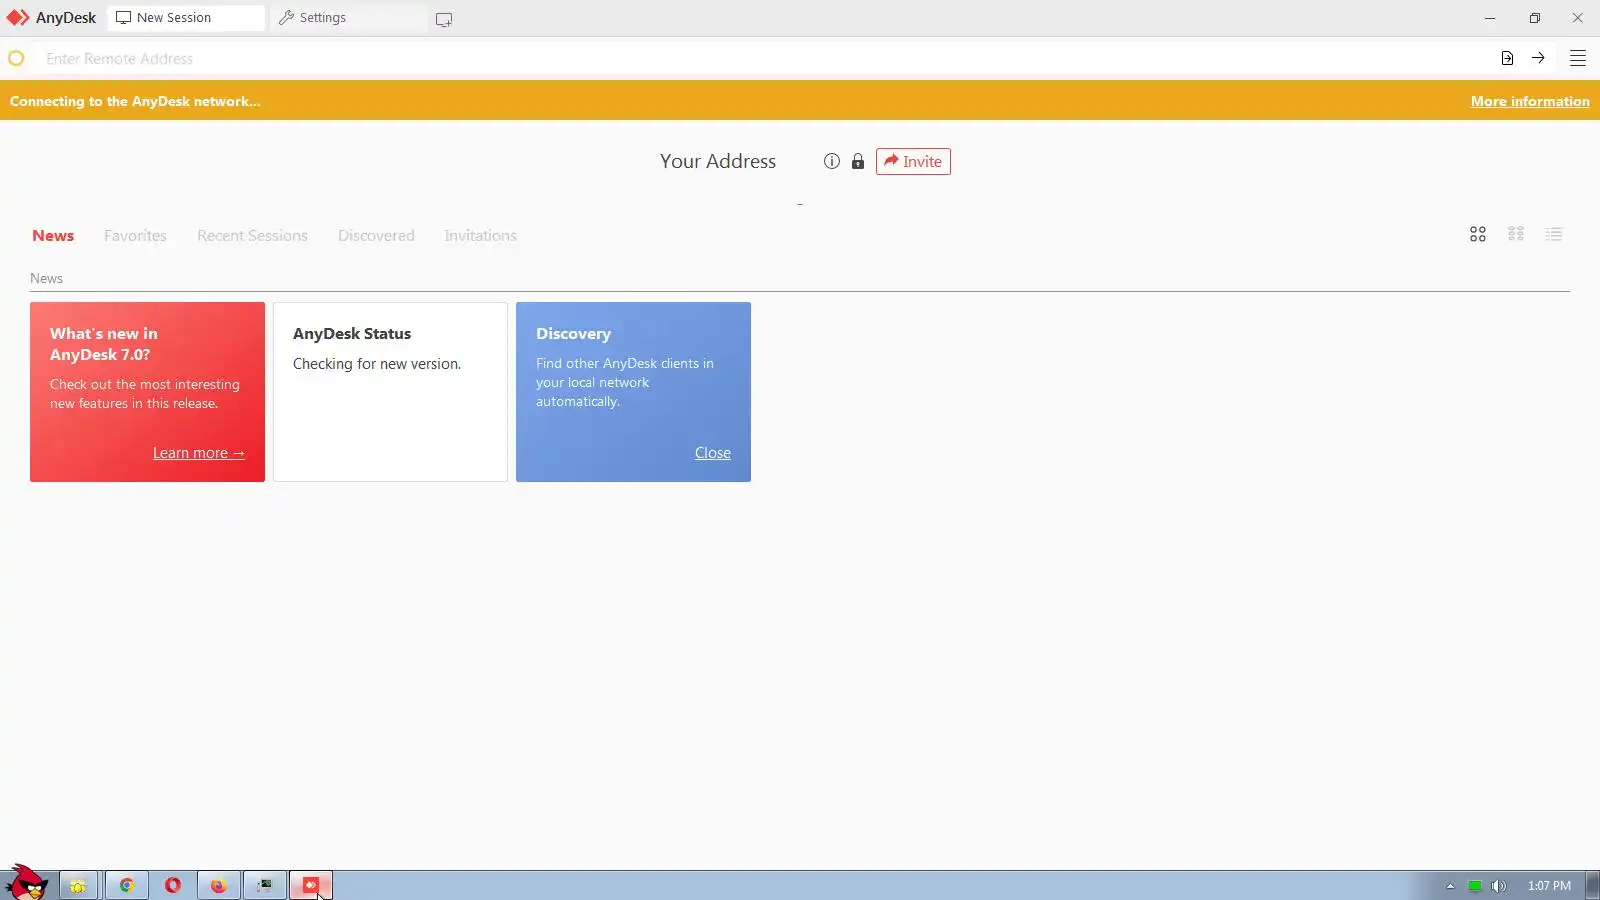Click the Connecting to the AnyDesk network message
Screen dimensions: 1600x900
[135, 101]
